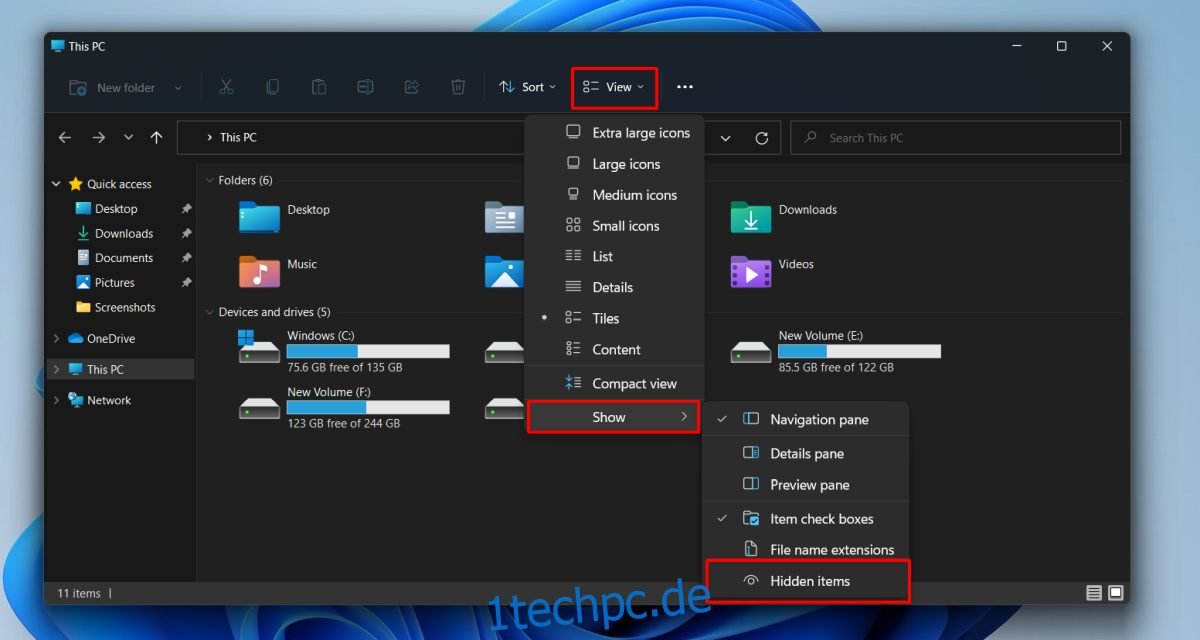Select the Tiles layout option
The image size is (1200, 640).
614,318
